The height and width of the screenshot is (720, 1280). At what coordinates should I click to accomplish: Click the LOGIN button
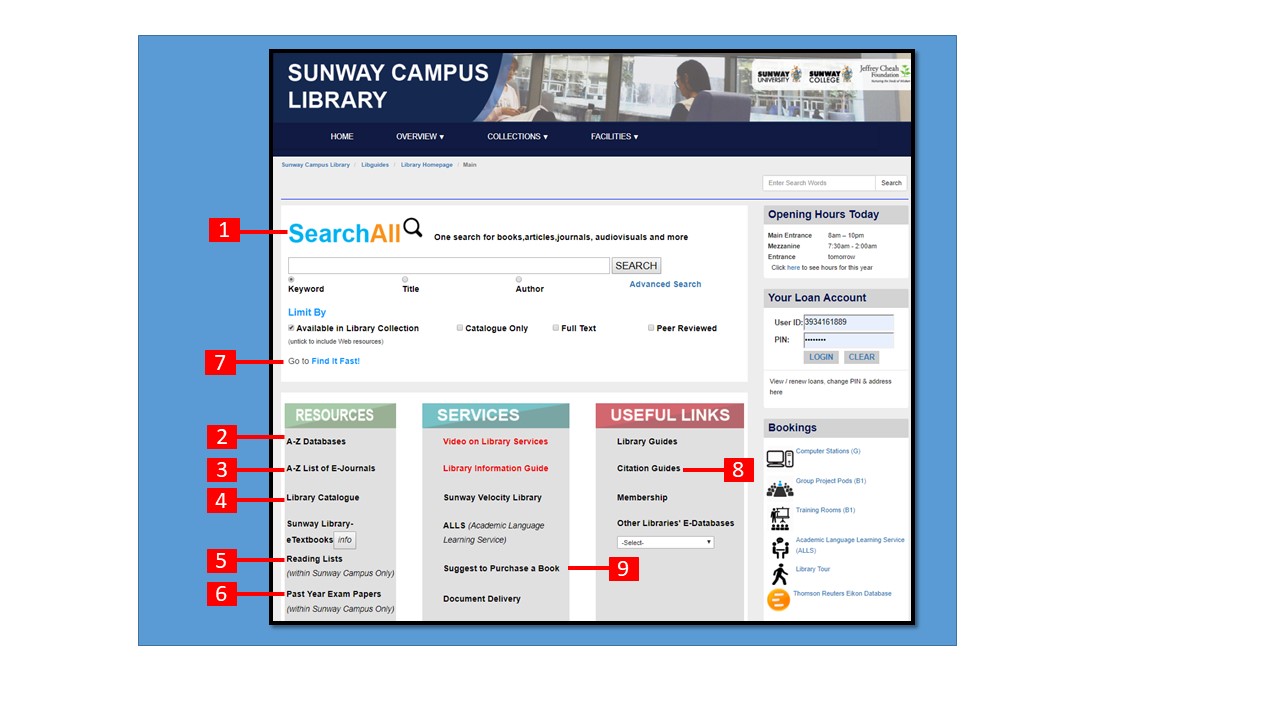coord(821,357)
